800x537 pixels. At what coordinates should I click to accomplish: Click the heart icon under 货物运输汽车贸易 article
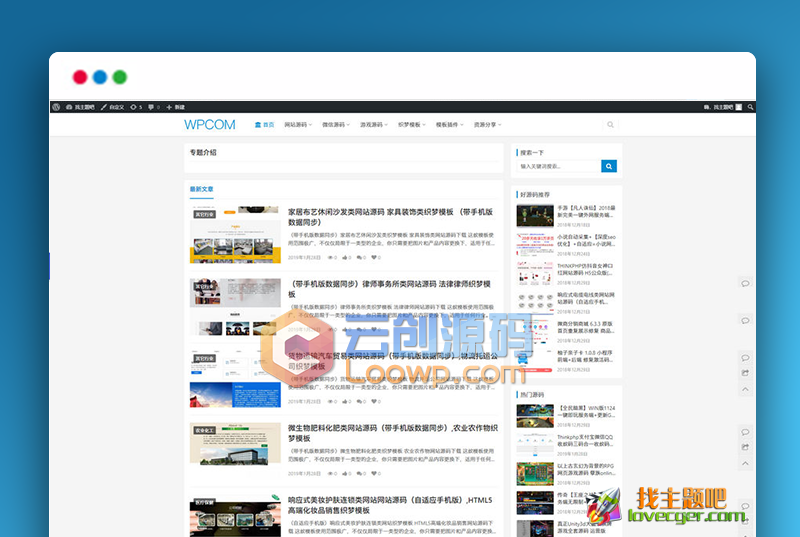point(376,402)
